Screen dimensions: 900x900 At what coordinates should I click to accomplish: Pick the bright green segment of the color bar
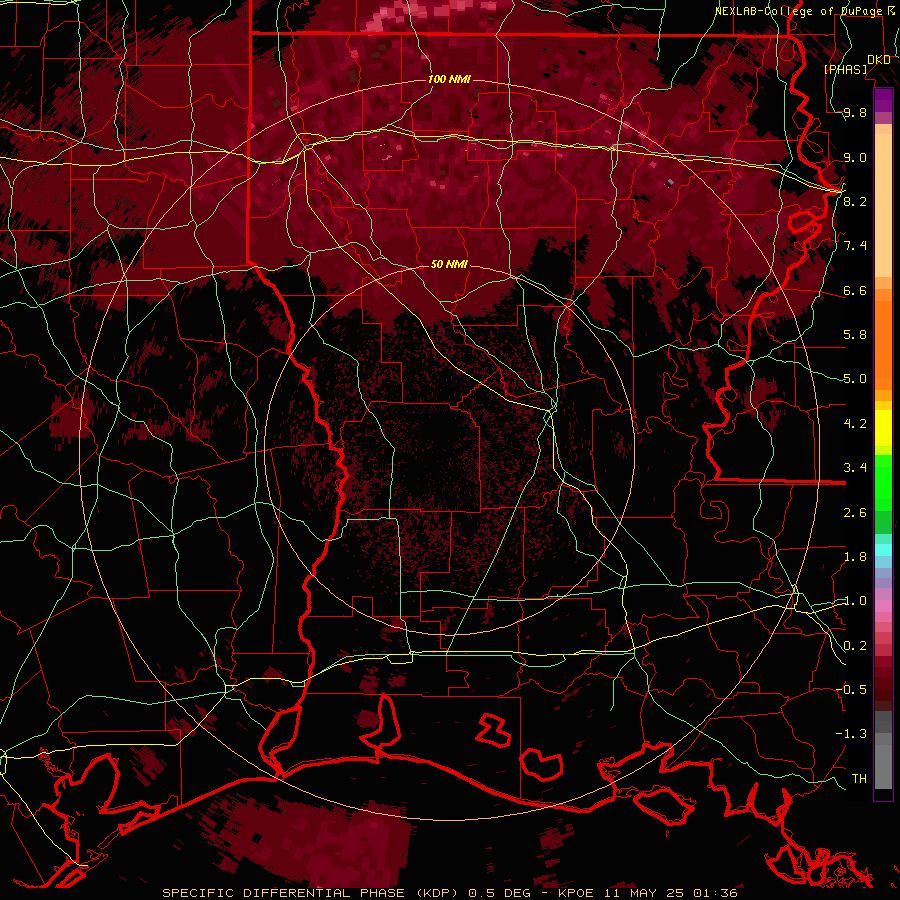(x=883, y=482)
